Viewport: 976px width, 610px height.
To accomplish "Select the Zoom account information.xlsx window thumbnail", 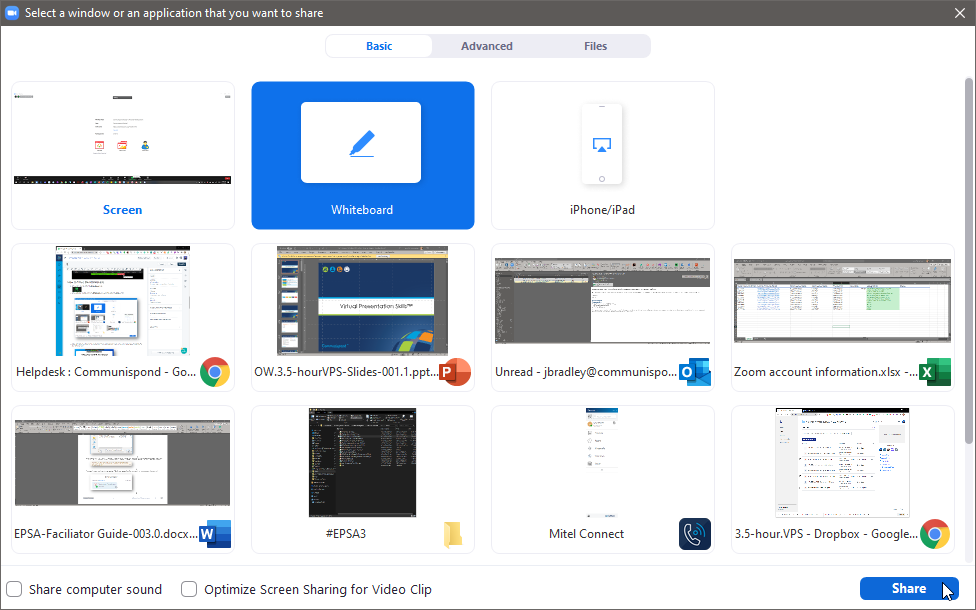I will click(x=842, y=301).
